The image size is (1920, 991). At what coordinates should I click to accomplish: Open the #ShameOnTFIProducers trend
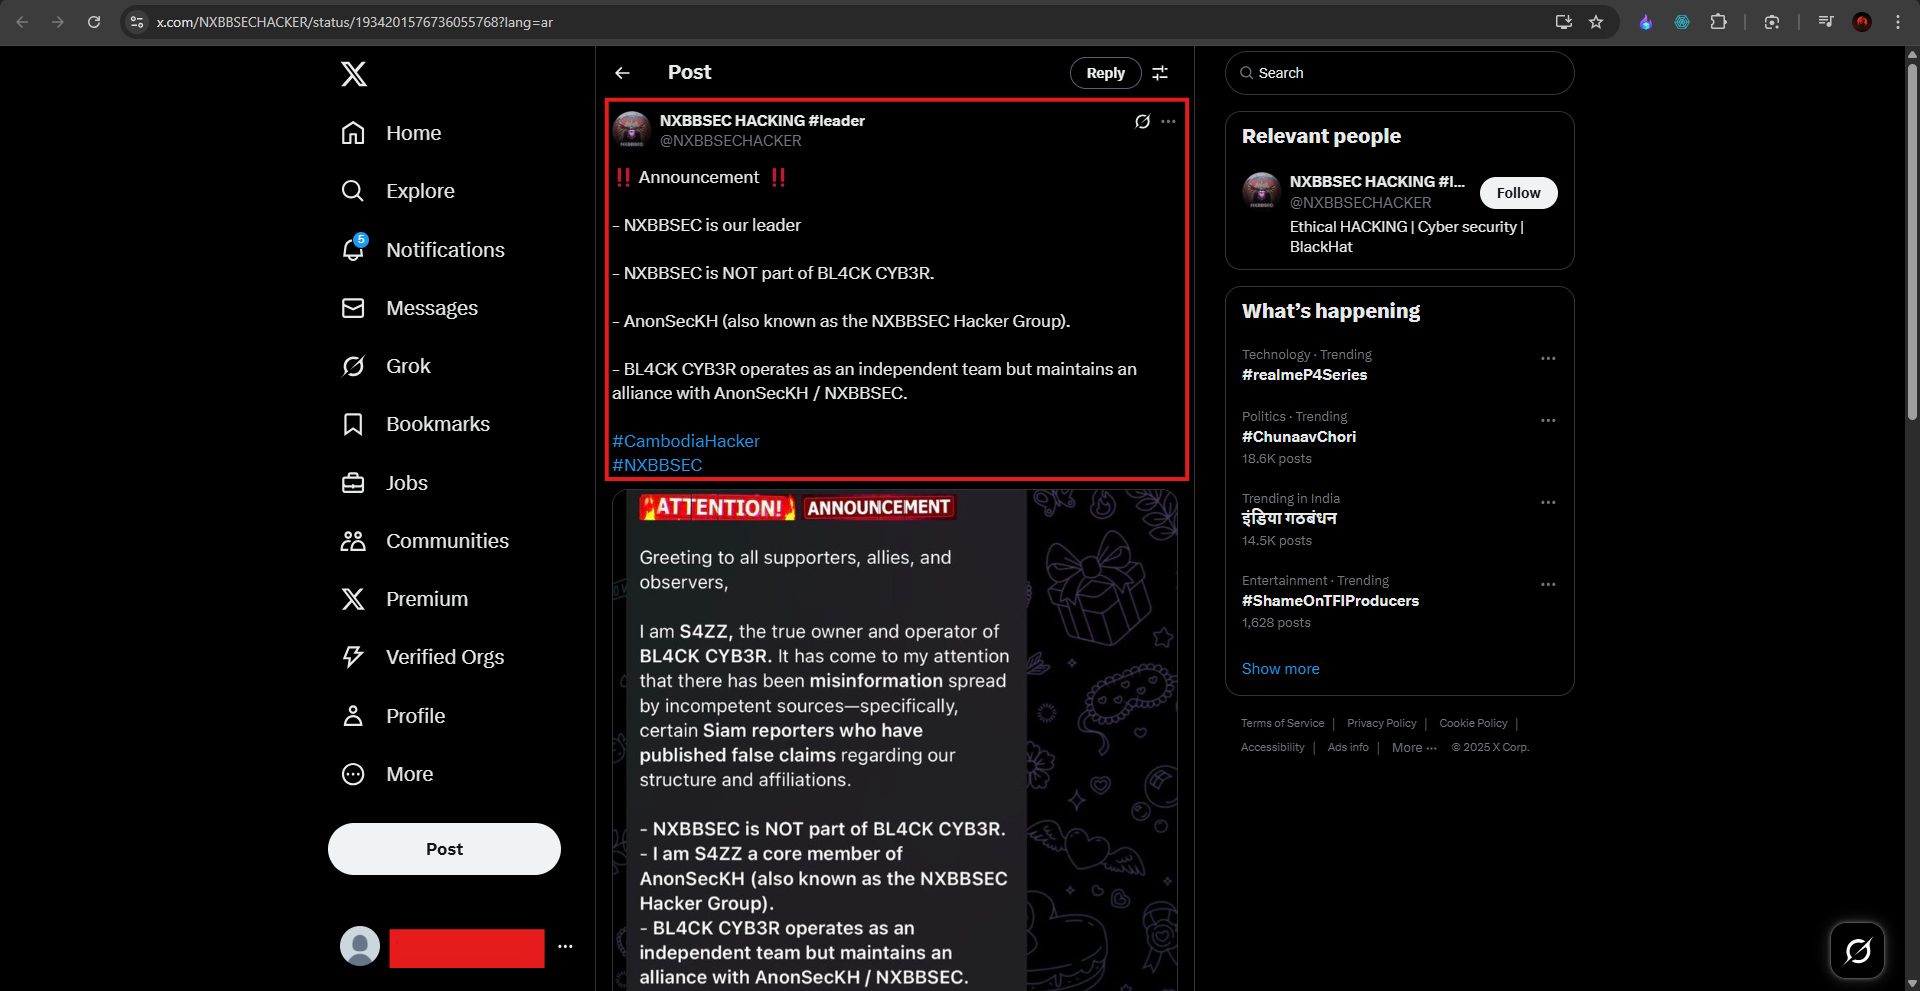(x=1330, y=601)
